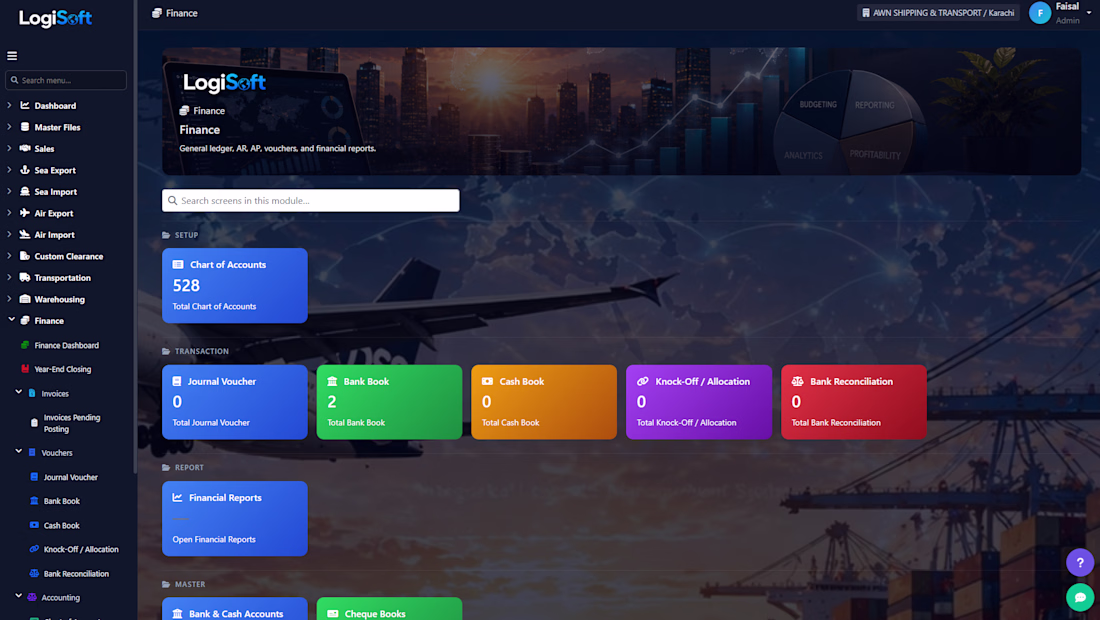Viewport: 1100px width, 620px height.
Task: Click the Finance icon in top breadcrumb
Action: coord(157,13)
